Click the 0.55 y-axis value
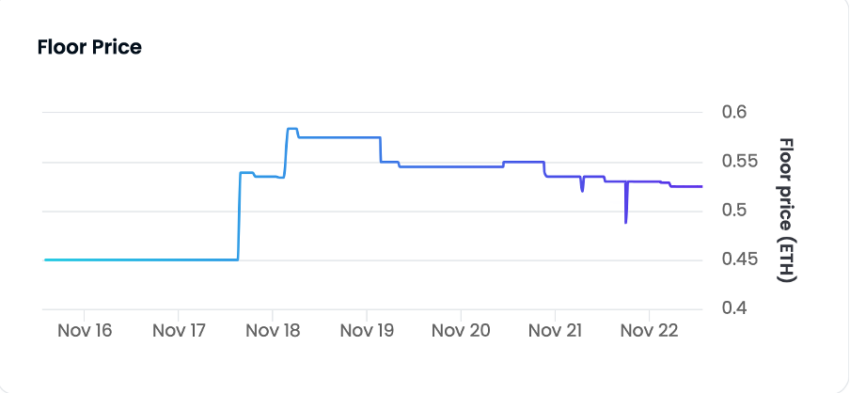Image resolution: width=850 pixels, height=393 pixels. coord(740,162)
